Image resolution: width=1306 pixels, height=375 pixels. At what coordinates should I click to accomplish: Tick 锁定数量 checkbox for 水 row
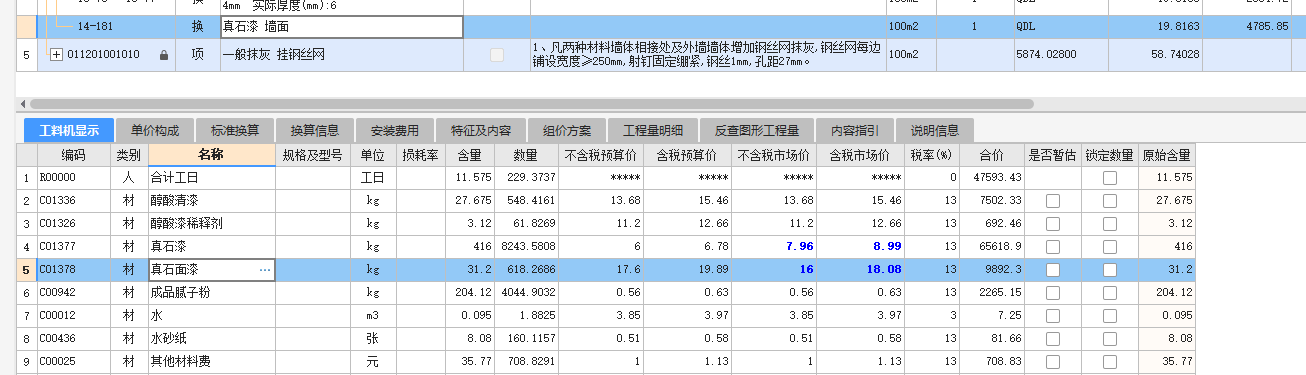click(x=1110, y=316)
